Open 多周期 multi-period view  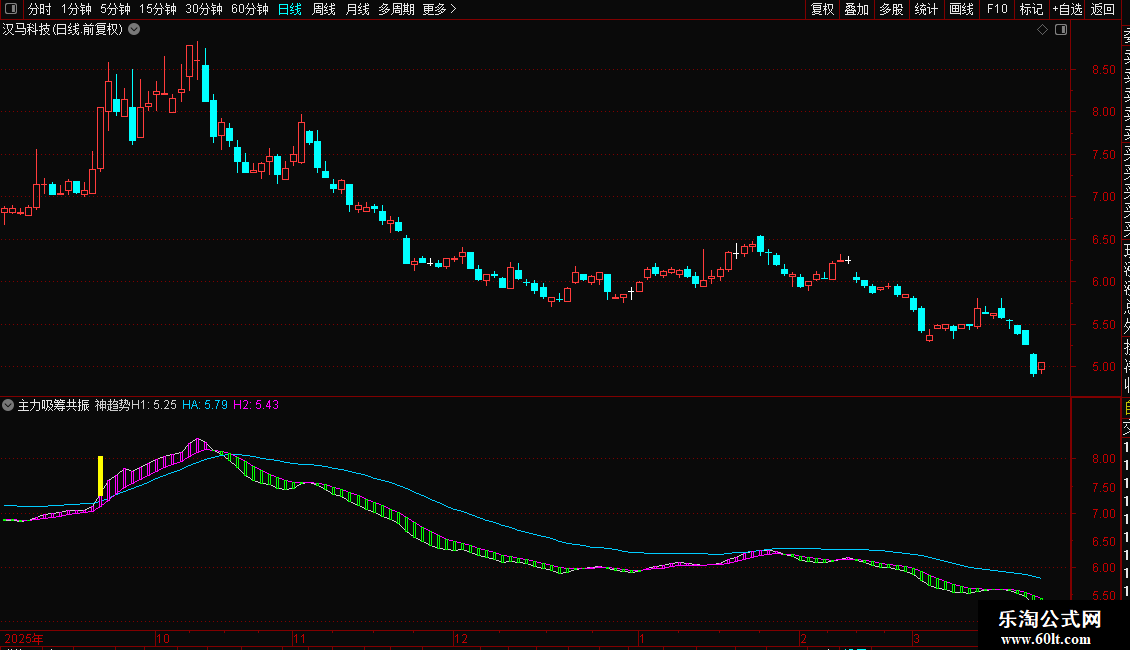pyautogui.click(x=396, y=9)
